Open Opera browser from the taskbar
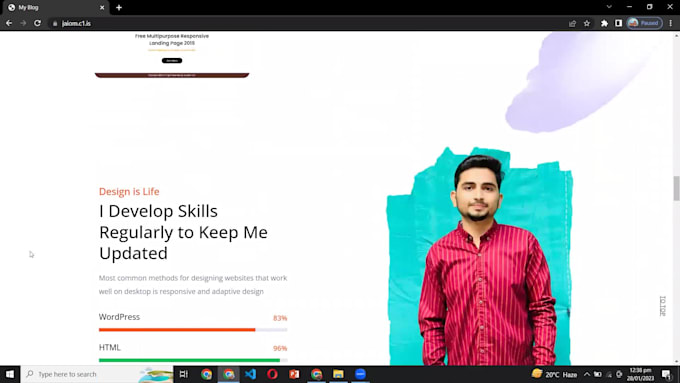 [x=272, y=374]
